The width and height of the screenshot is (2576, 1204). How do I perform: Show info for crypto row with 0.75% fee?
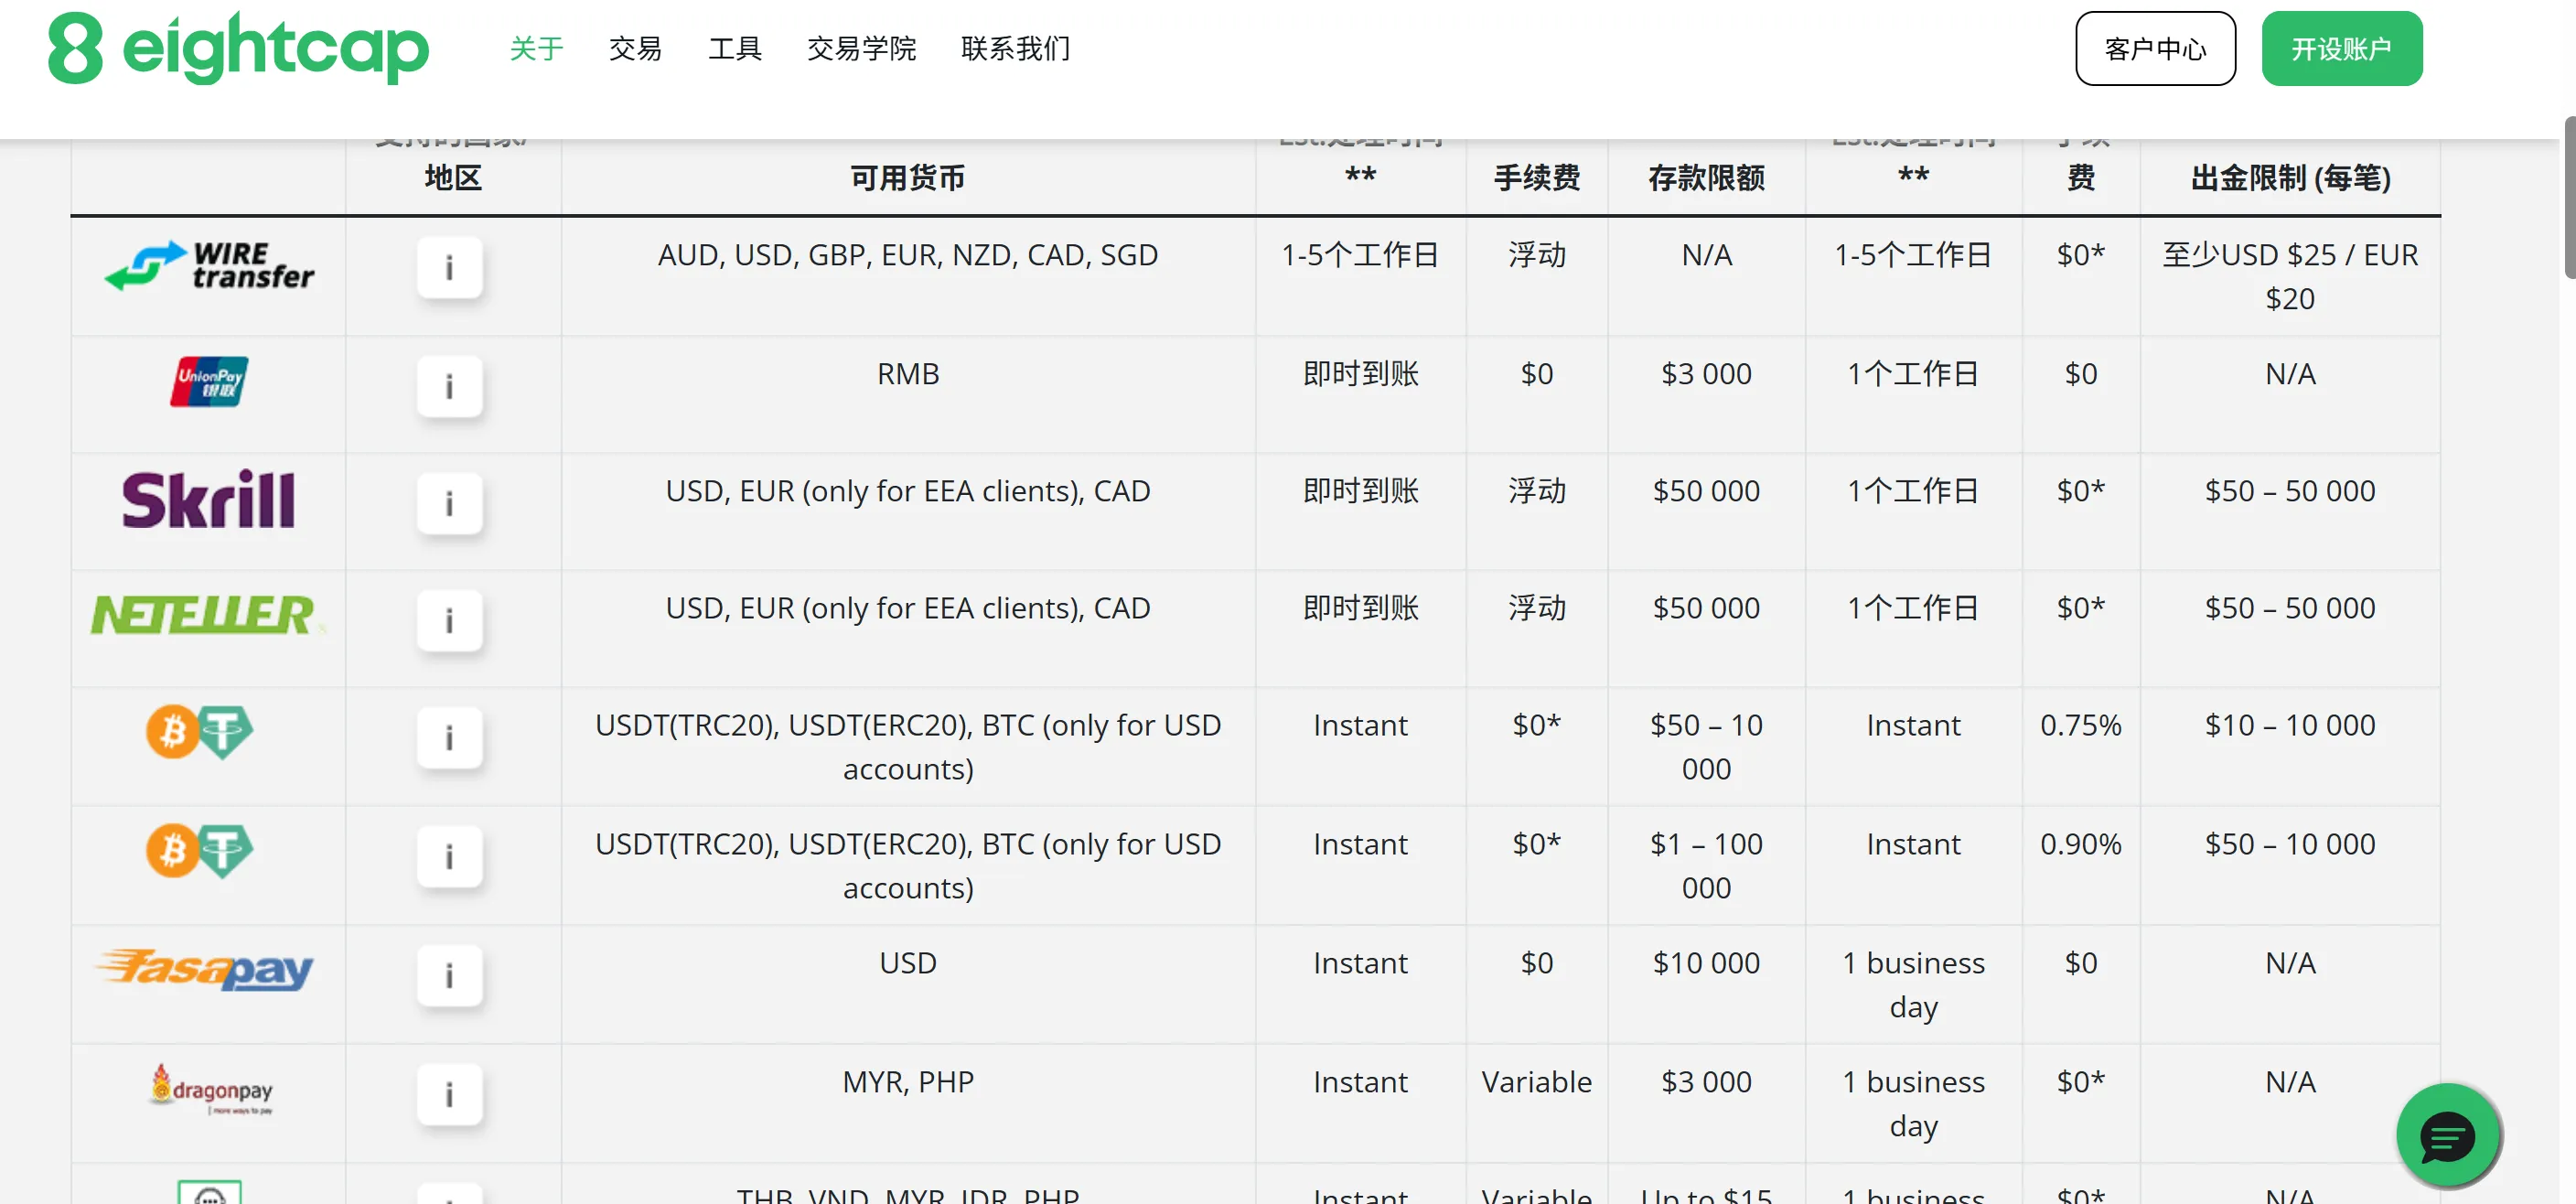pos(449,738)
